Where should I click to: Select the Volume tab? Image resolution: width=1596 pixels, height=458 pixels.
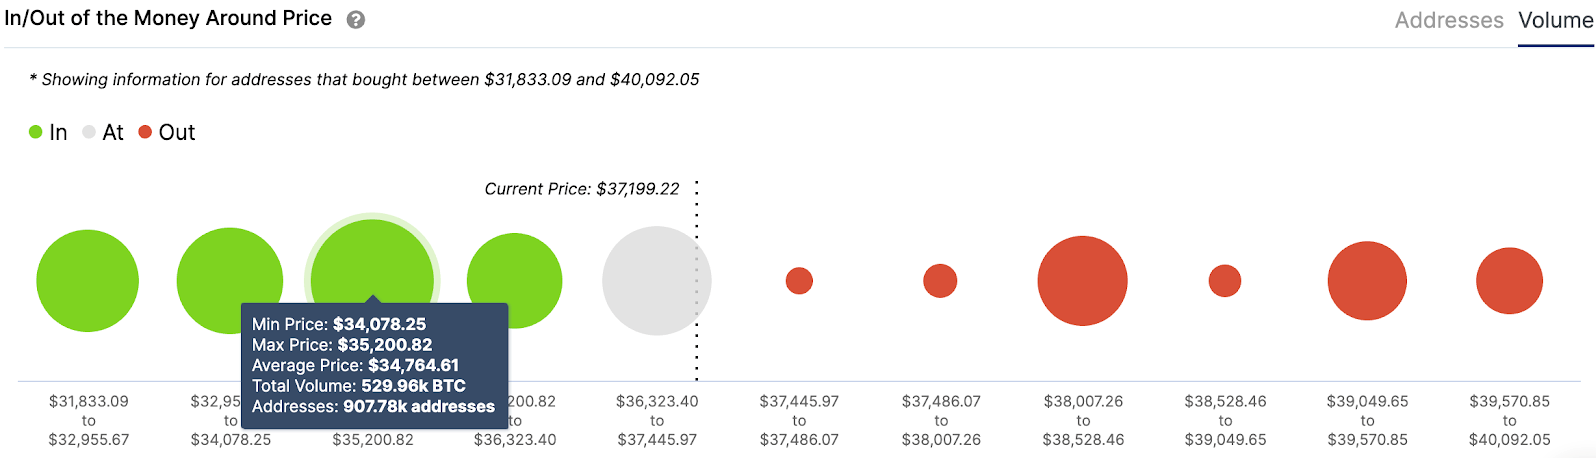coord(1555,20)
